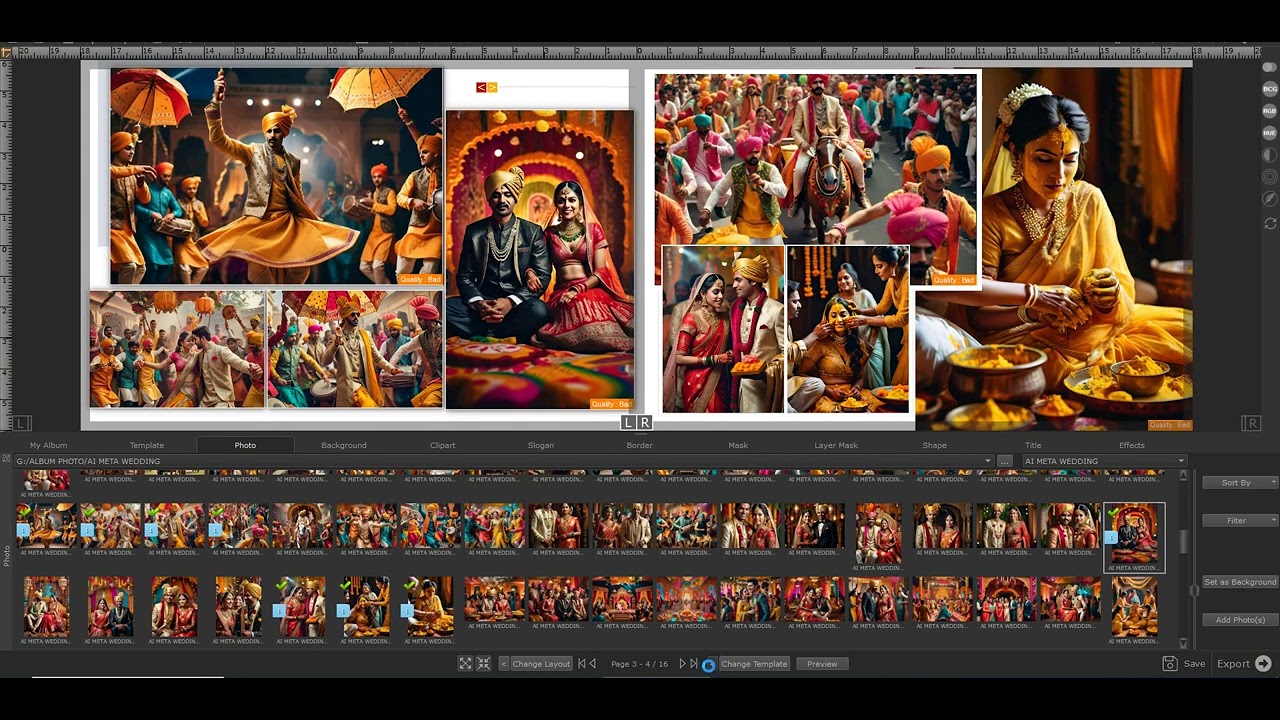Switch to Template tab

click(x=147, y=445)
